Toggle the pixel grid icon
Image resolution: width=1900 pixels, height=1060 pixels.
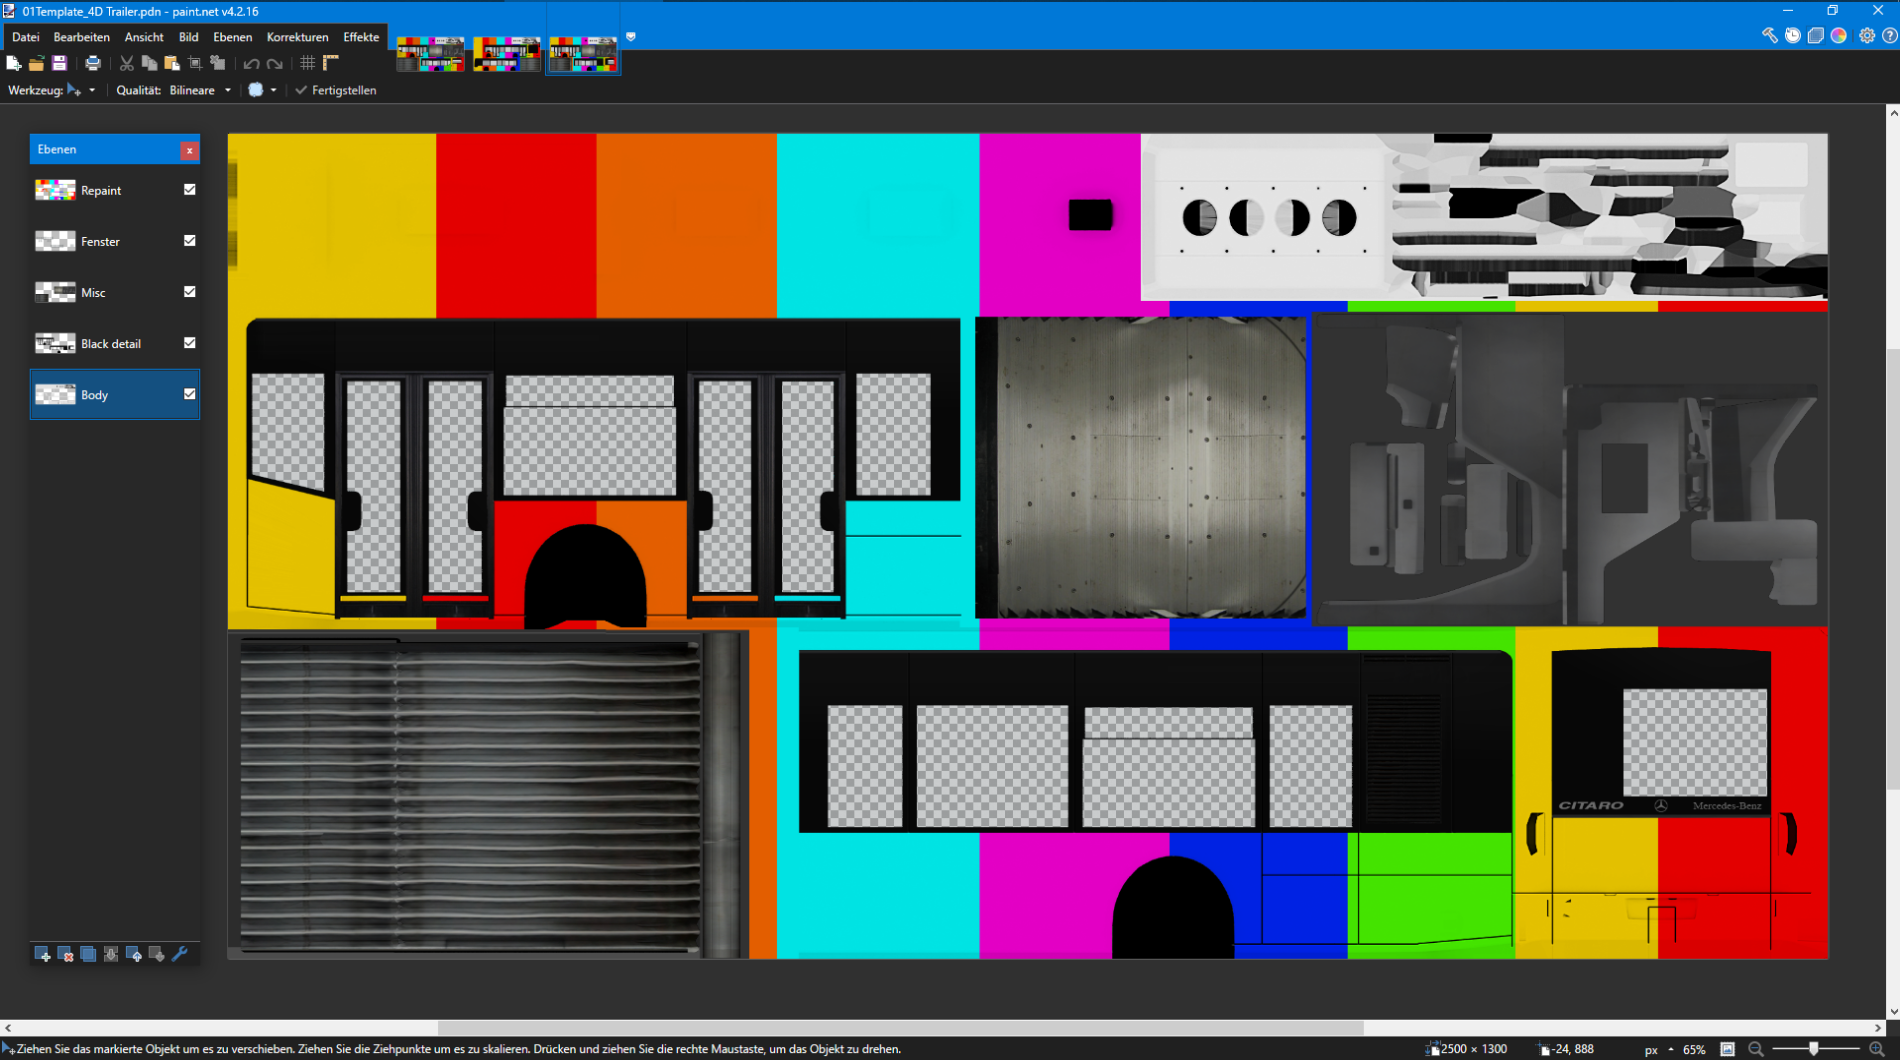[x=307, y=63]
